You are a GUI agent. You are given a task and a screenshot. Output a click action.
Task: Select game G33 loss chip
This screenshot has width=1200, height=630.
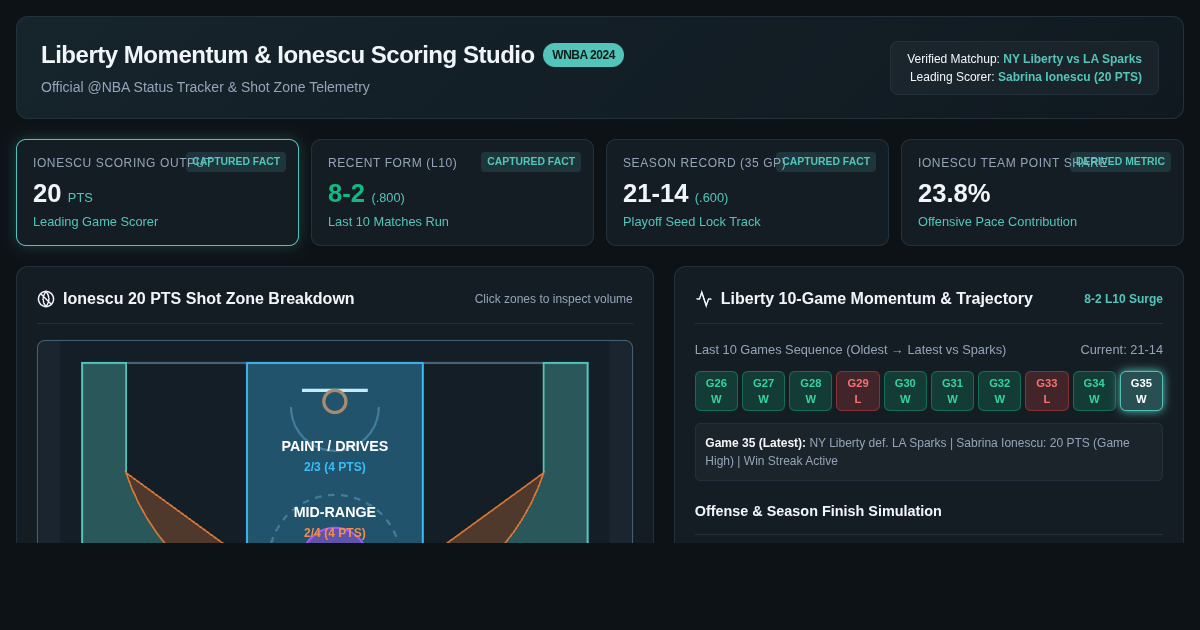(1047, 391)
